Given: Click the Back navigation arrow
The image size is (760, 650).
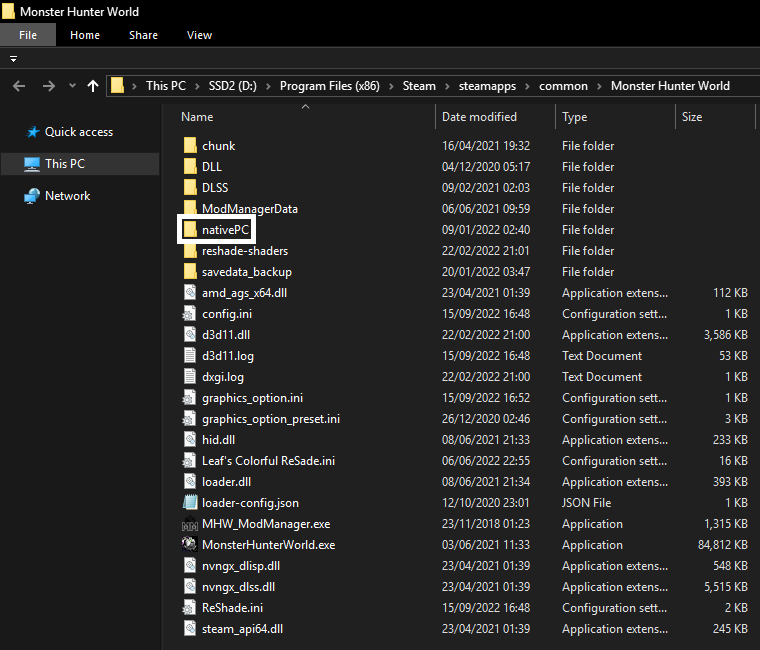Looking at the screenshot, I should 19,86.
